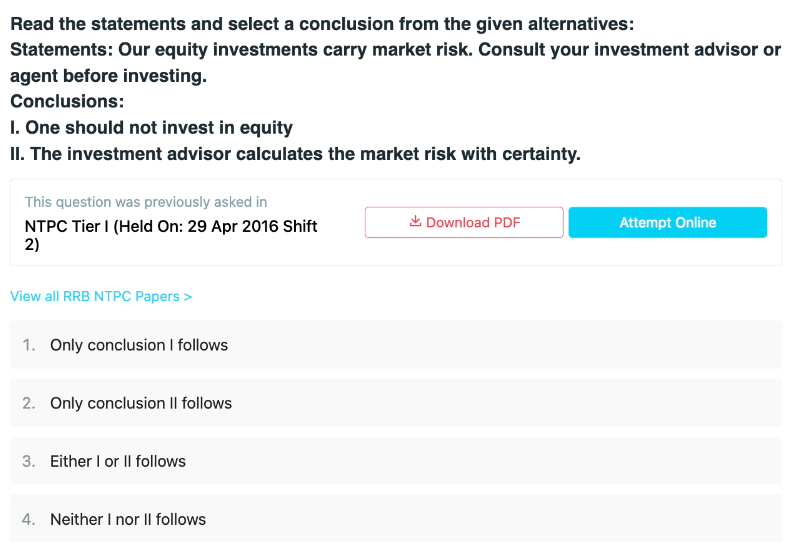
Task: Click the Statements line about equity investments
Action: (395, 62)
